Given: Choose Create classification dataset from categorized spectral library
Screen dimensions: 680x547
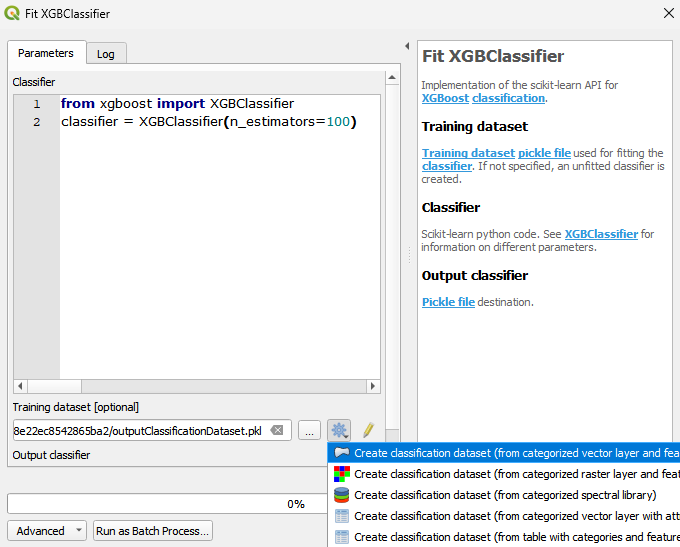Looking at the screenshot, I should pos(504,495).
